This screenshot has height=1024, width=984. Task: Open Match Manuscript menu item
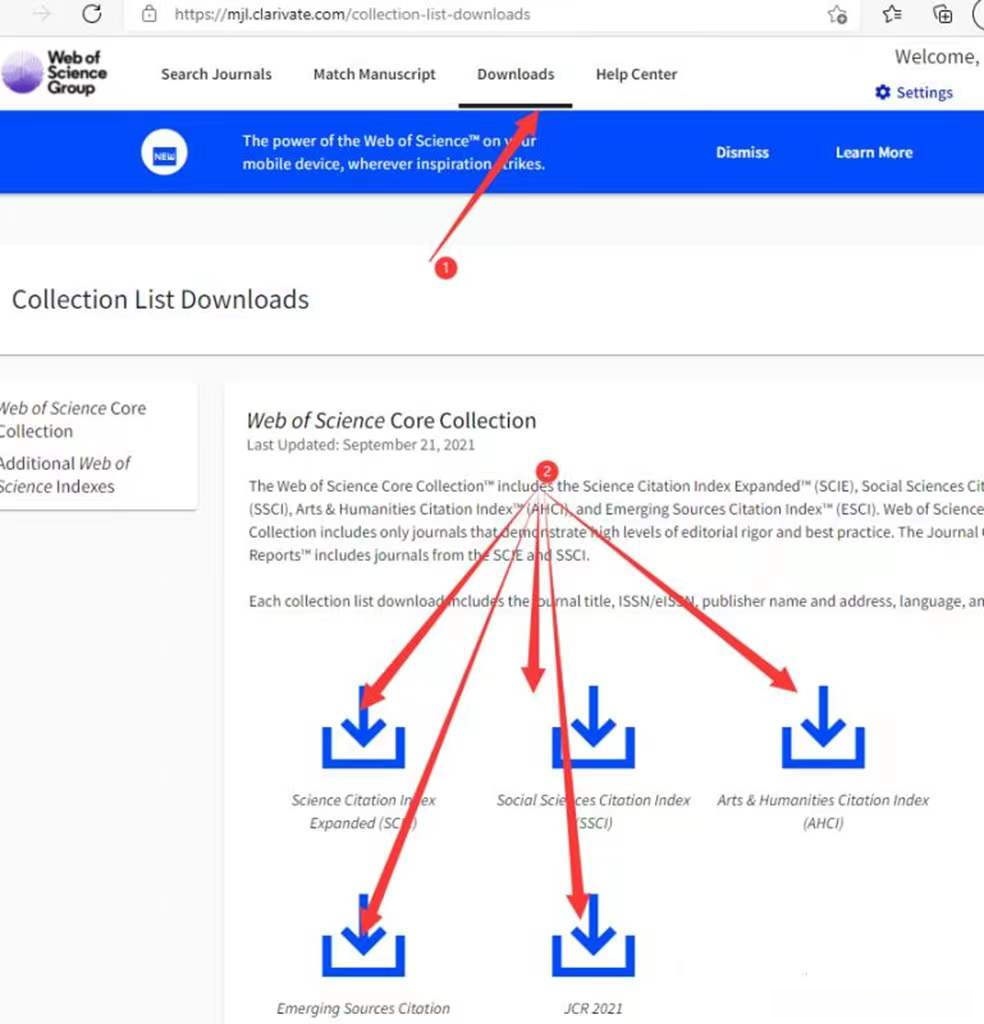pos(374,74)
